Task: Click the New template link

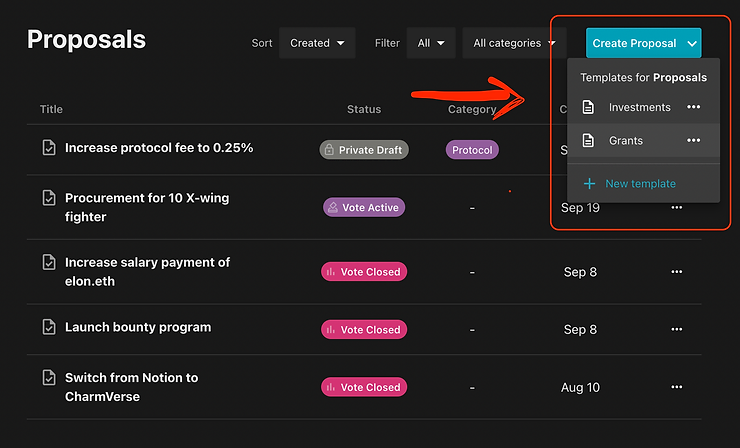Action: (640, 184)
